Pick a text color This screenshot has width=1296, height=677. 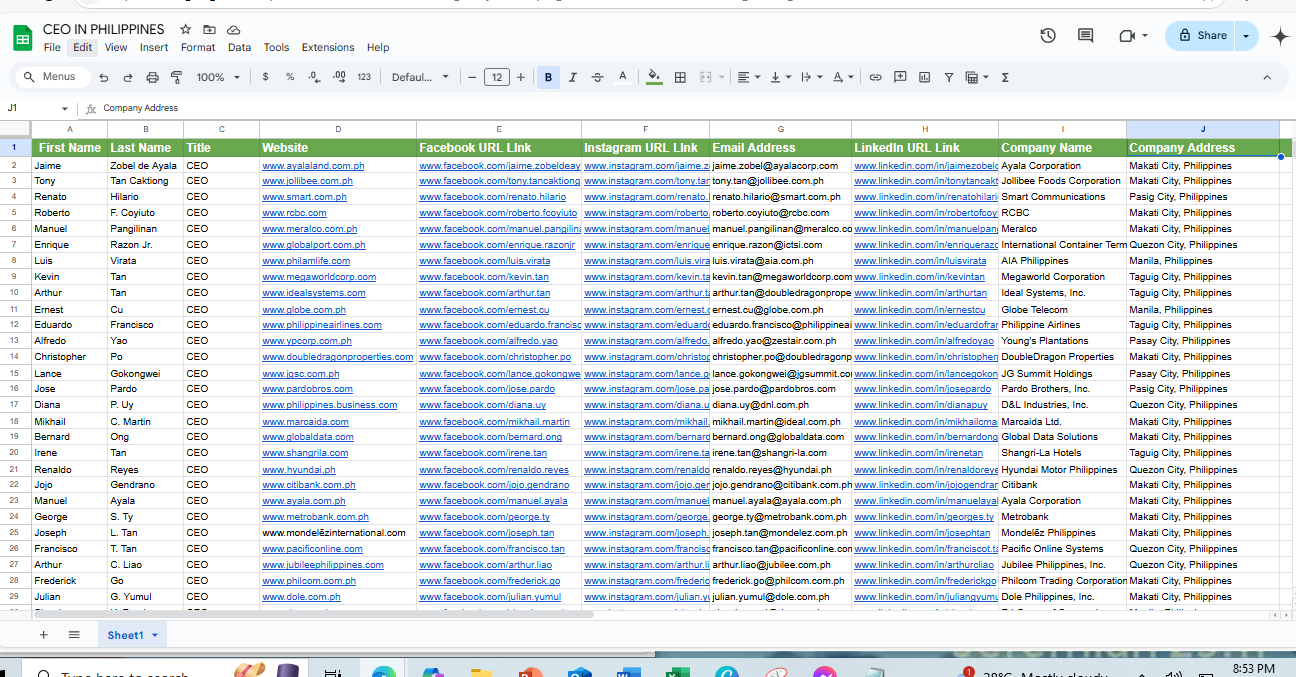[623, 77]
